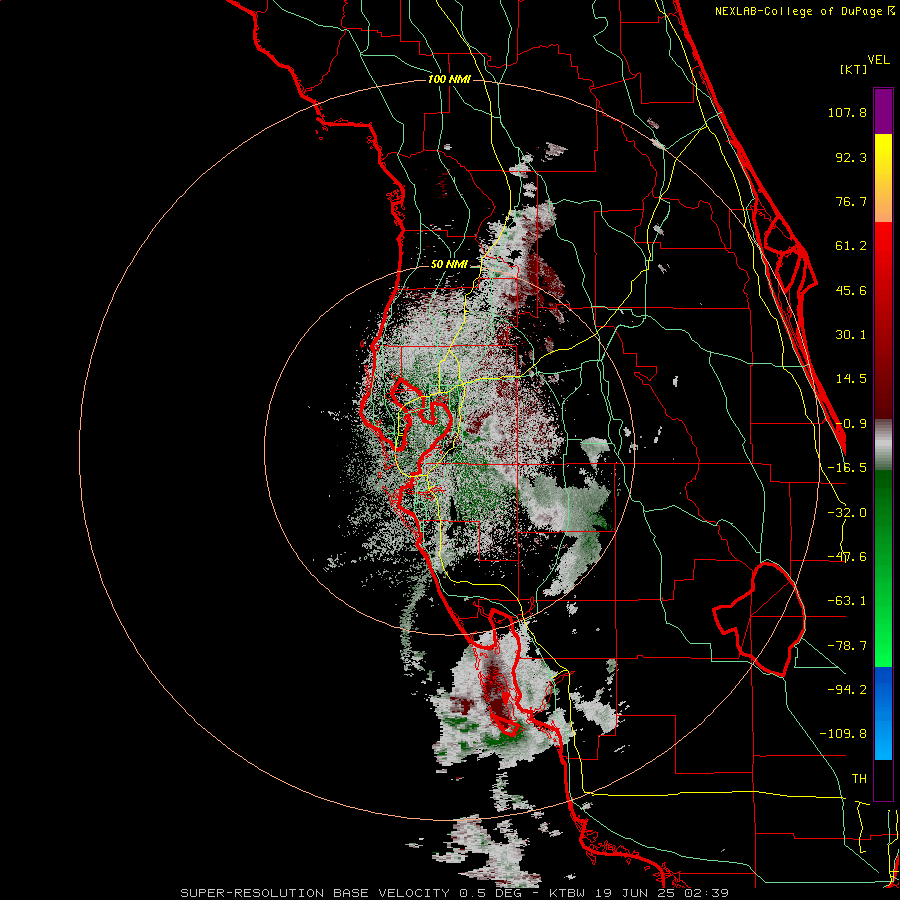Click the [KT] units label

tap(854, 69)
